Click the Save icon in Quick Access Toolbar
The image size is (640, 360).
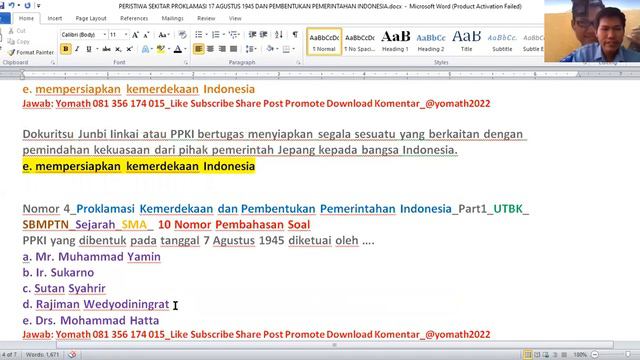2,6
